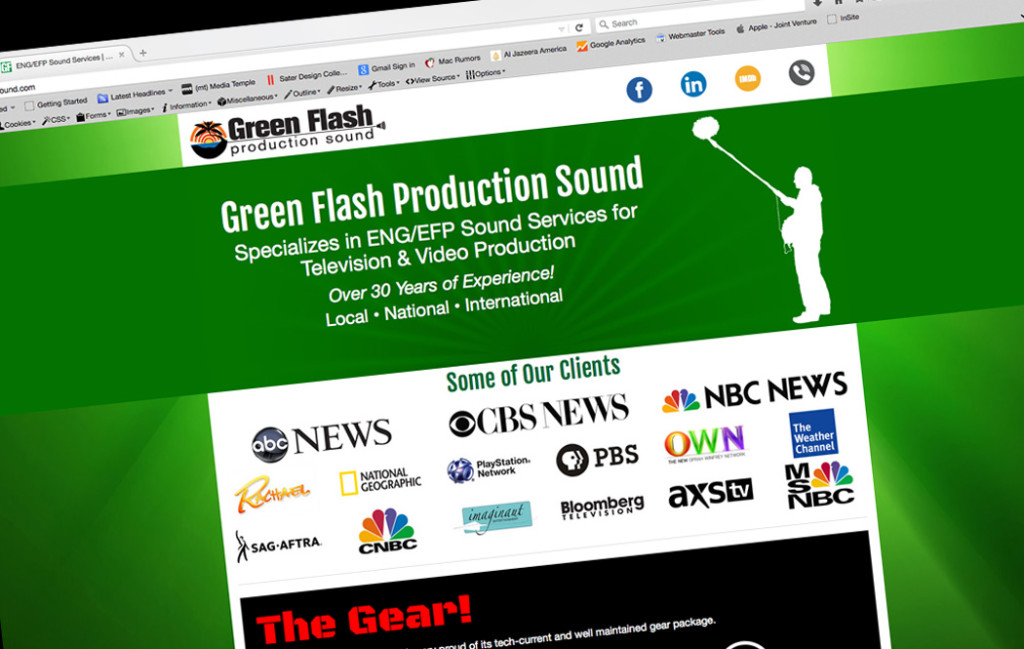The width and height of the screenshot is (1024, 649).
Task: Open the Facebook social icon
Action: point(639,89)
